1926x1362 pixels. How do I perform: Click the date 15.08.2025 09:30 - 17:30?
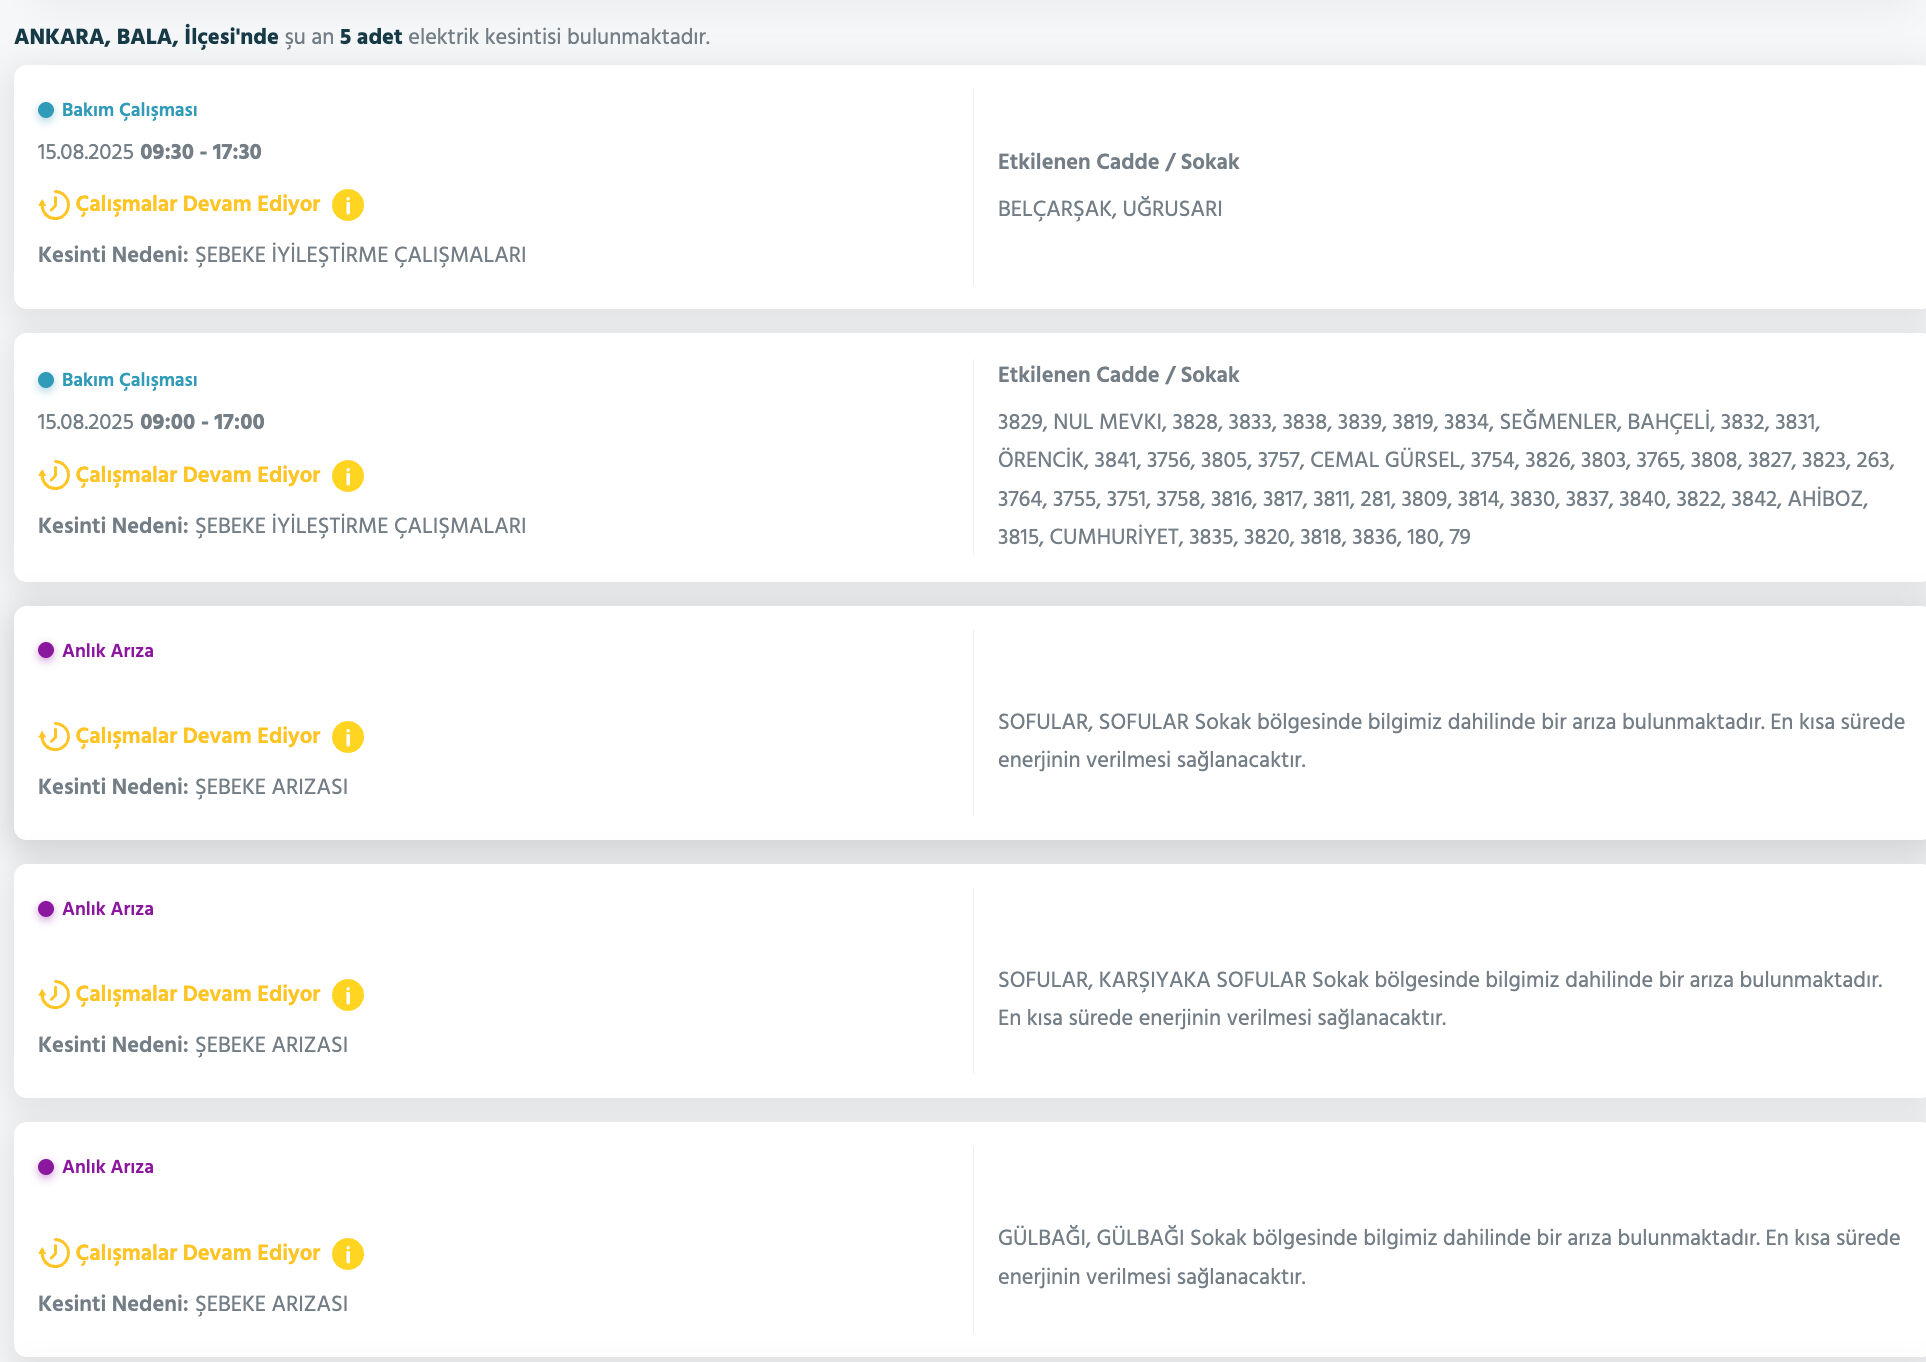click(149, 152)
